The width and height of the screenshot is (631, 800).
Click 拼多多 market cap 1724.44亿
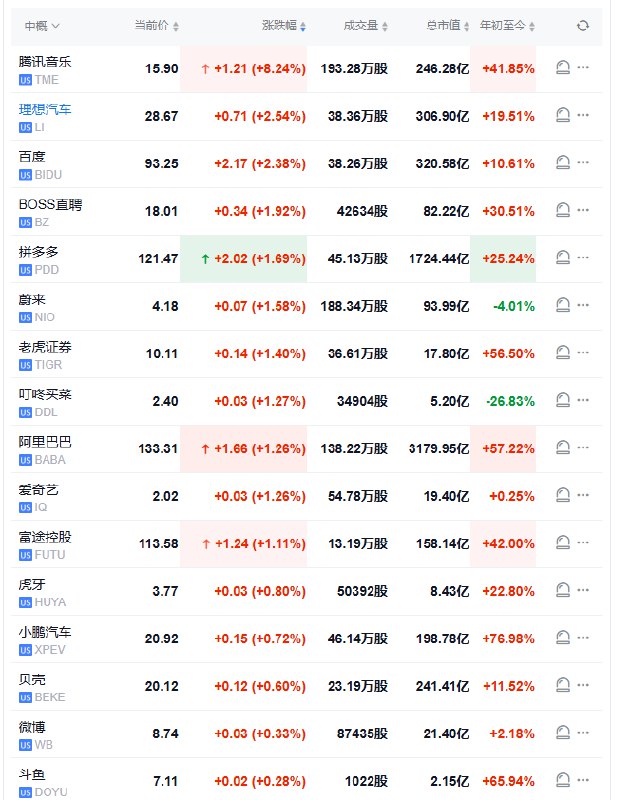439,259
